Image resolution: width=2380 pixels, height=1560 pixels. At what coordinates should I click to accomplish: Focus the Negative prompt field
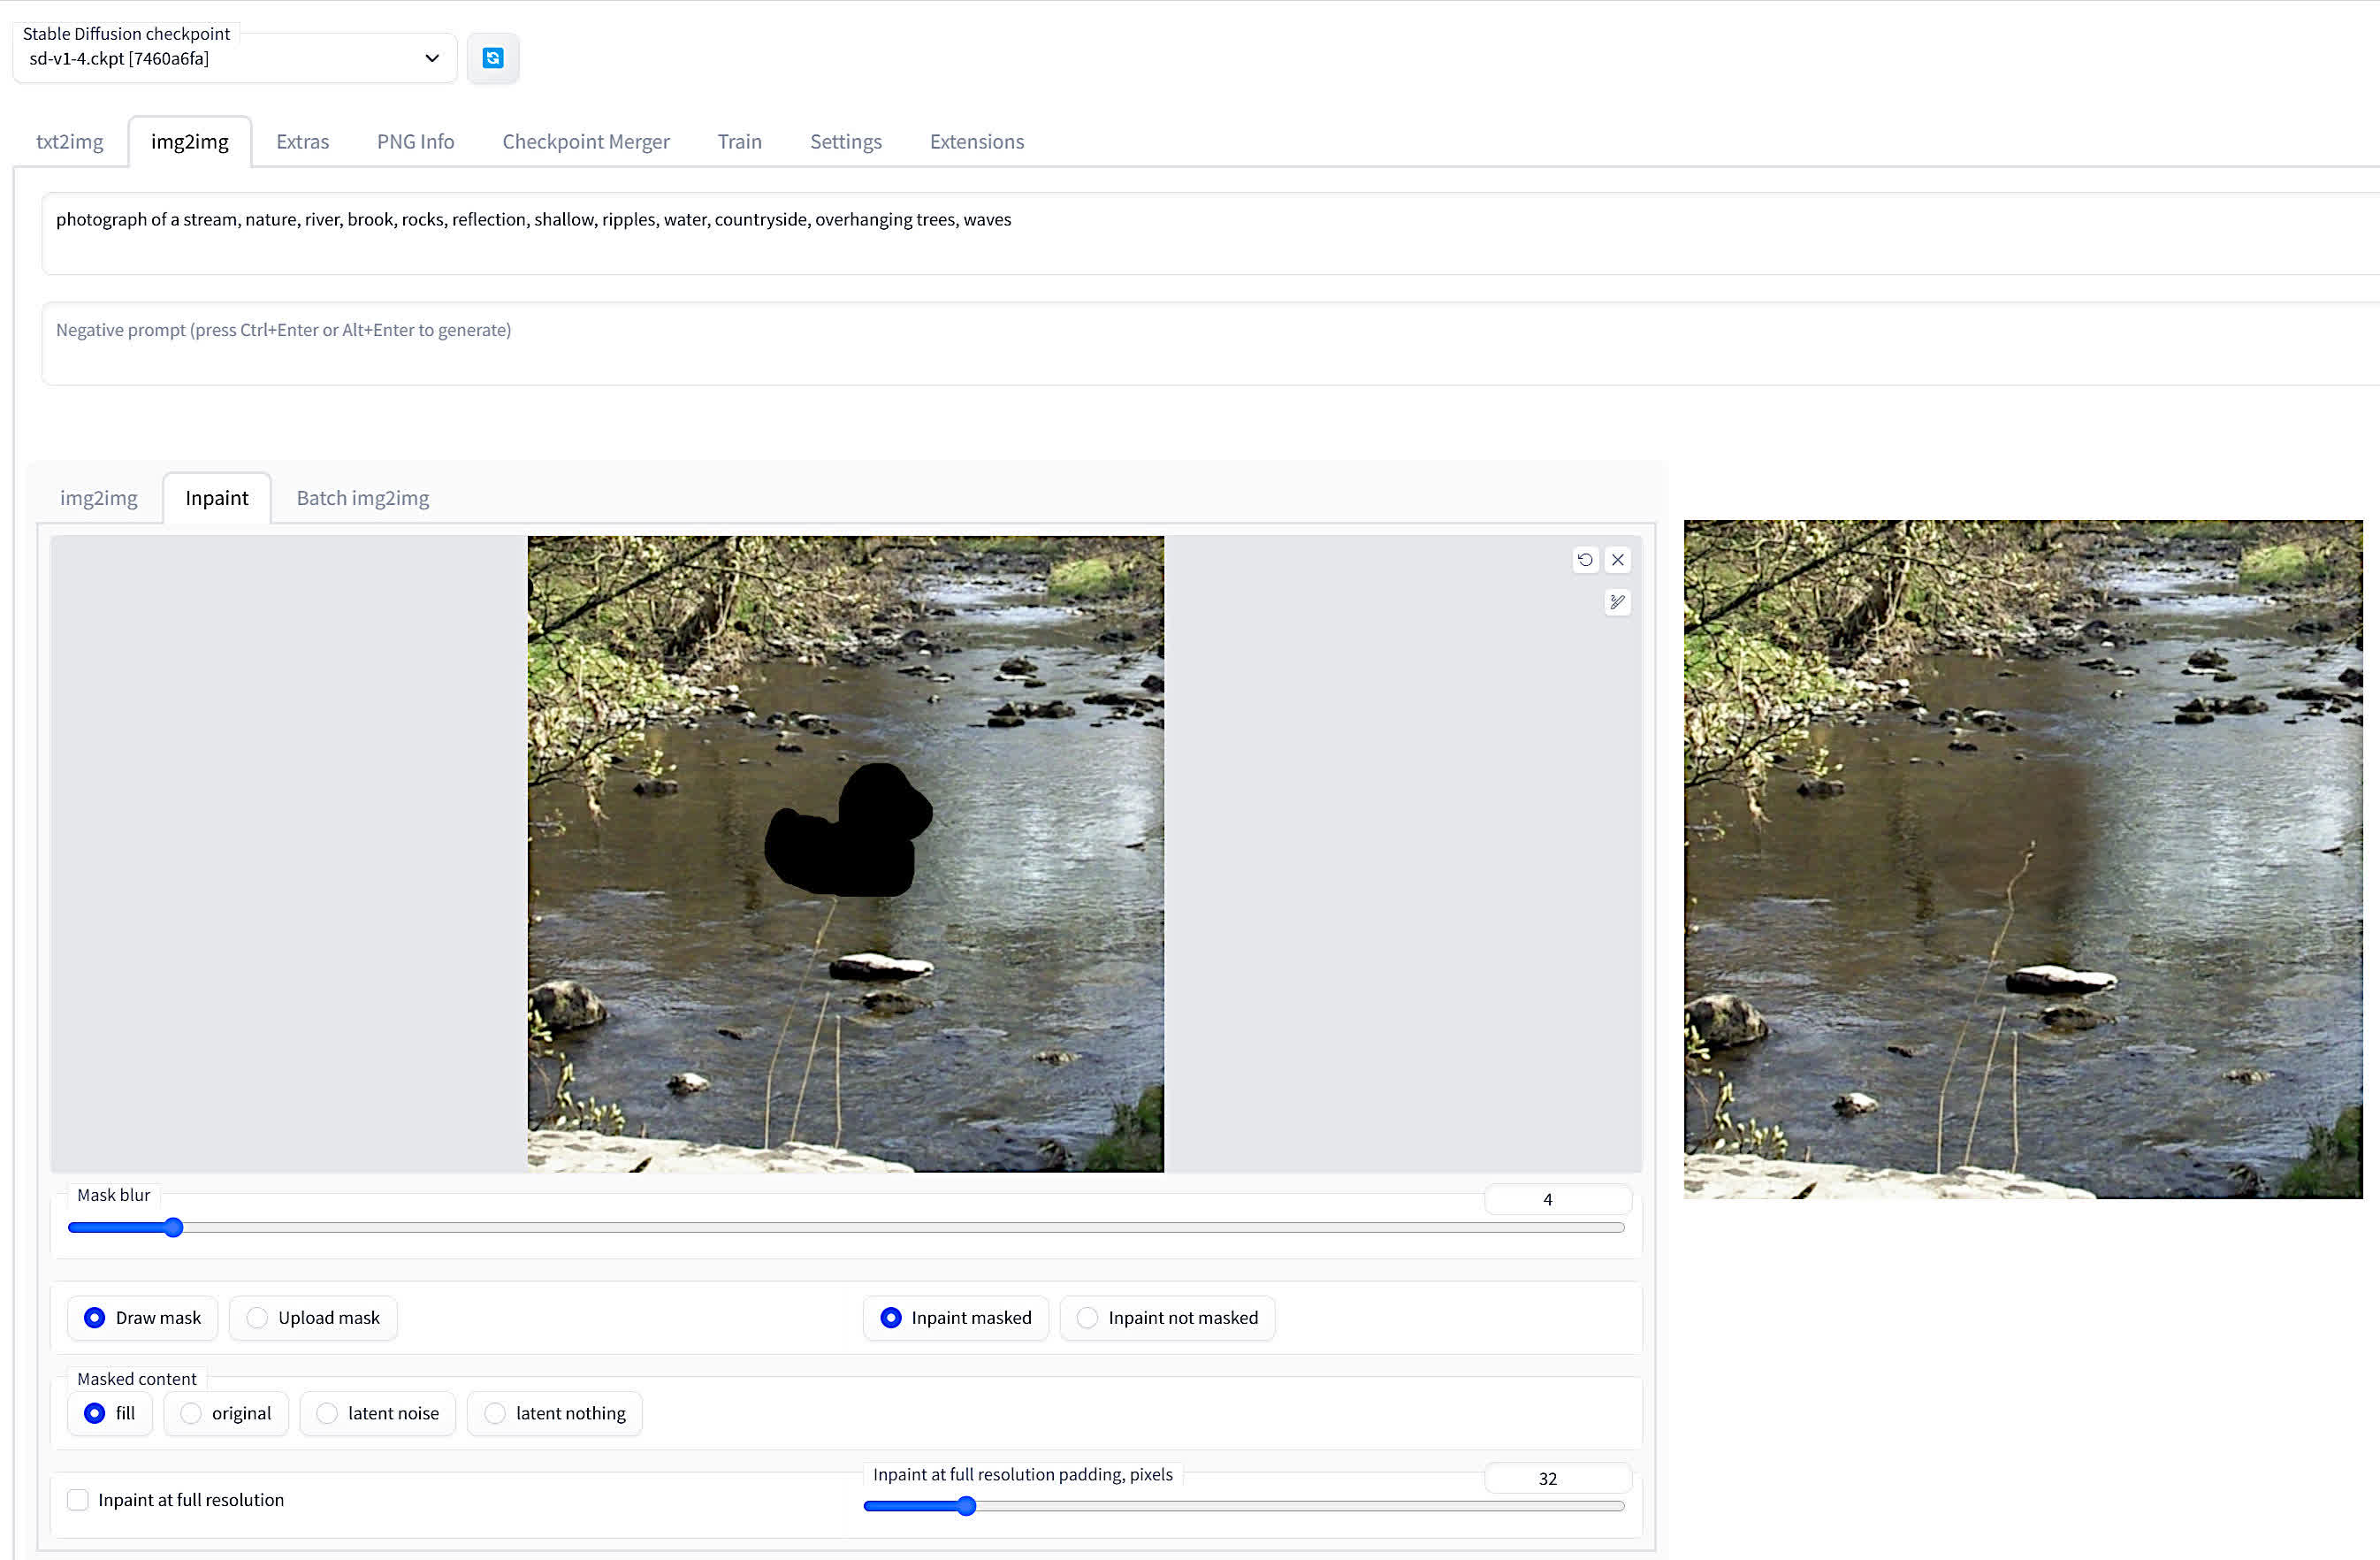1210,344
